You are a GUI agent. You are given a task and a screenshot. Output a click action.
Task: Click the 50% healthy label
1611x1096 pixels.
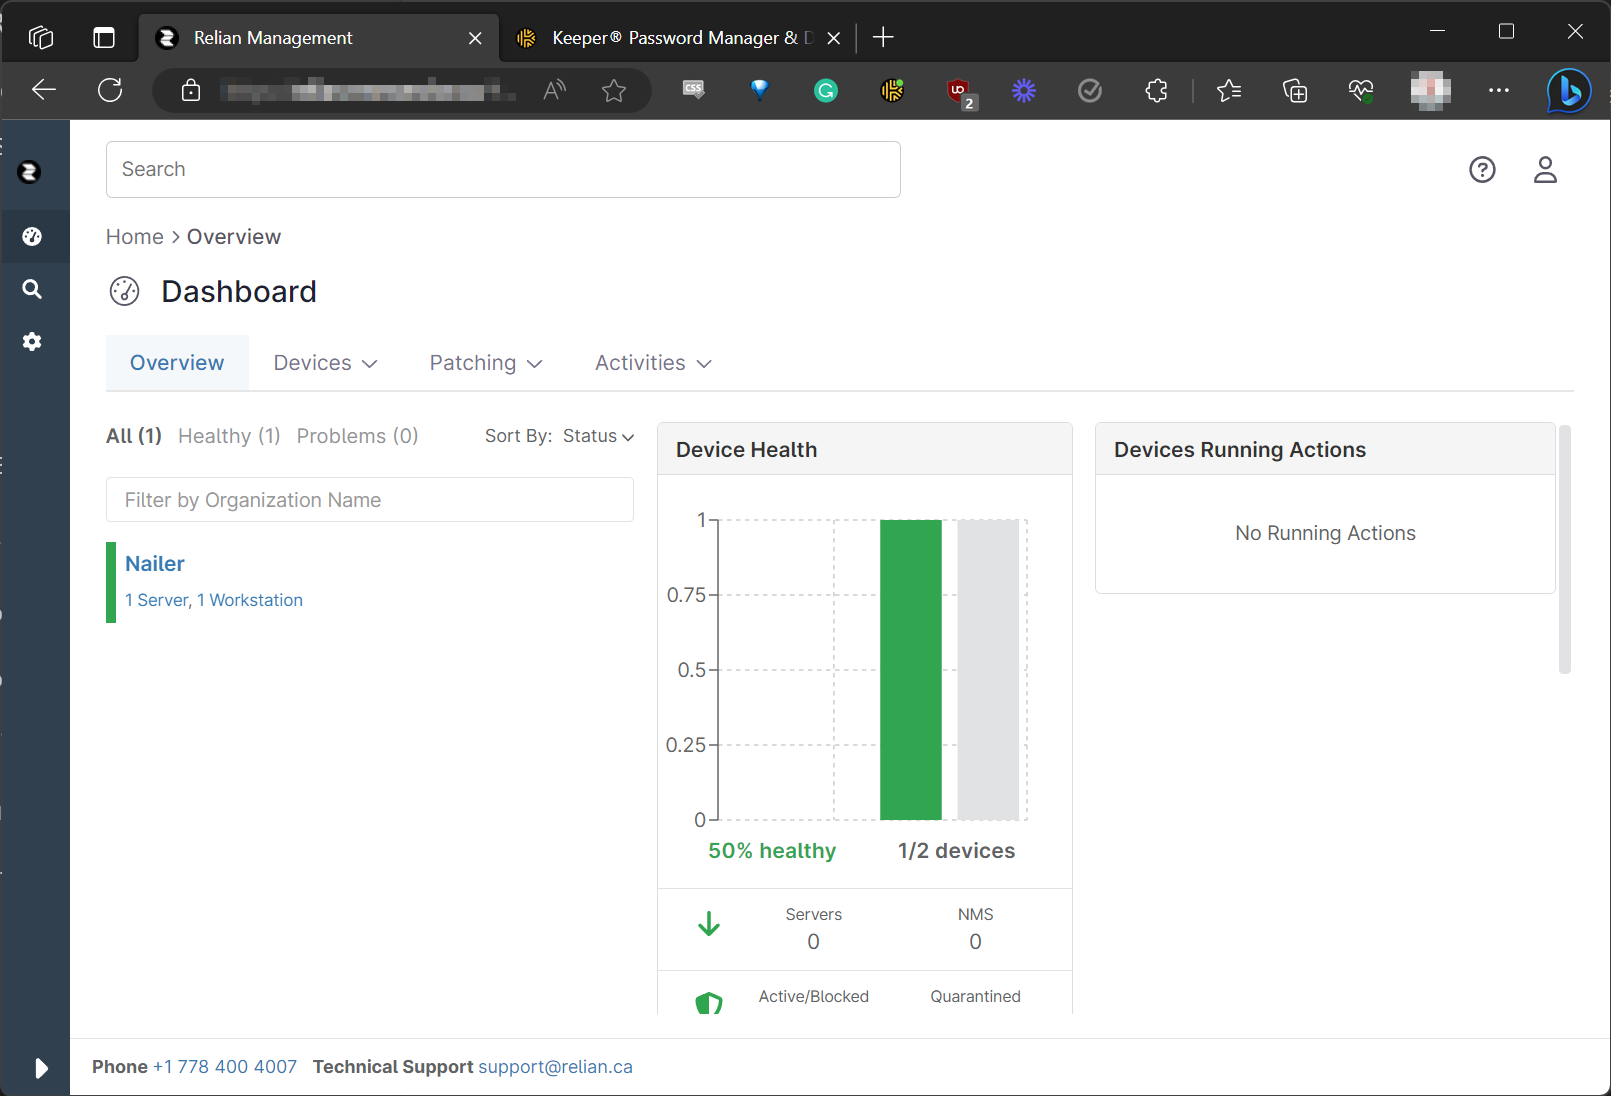tap(772, 851)
